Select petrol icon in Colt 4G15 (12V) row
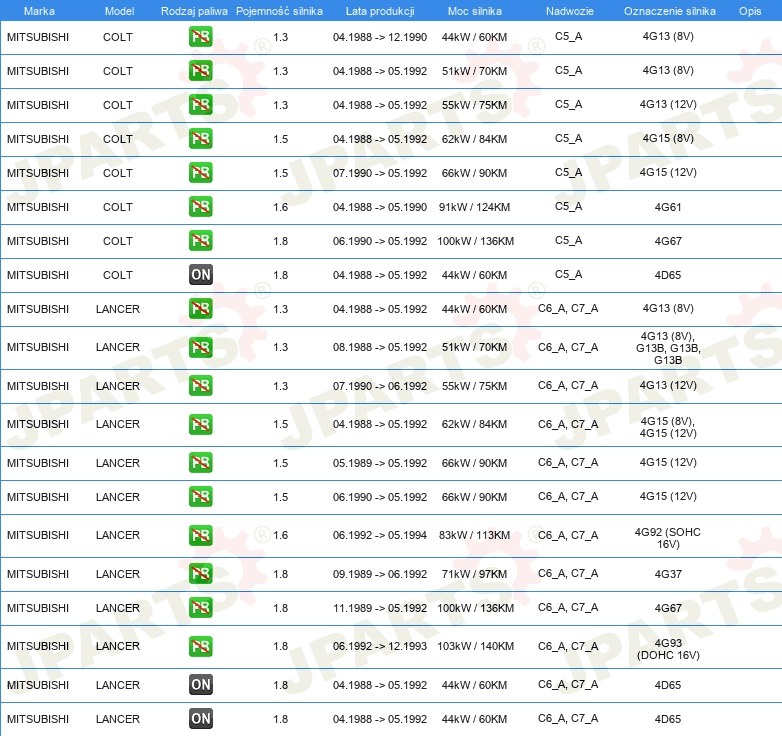The height and width of the screenshot is (736, 782). coord(201,173)
